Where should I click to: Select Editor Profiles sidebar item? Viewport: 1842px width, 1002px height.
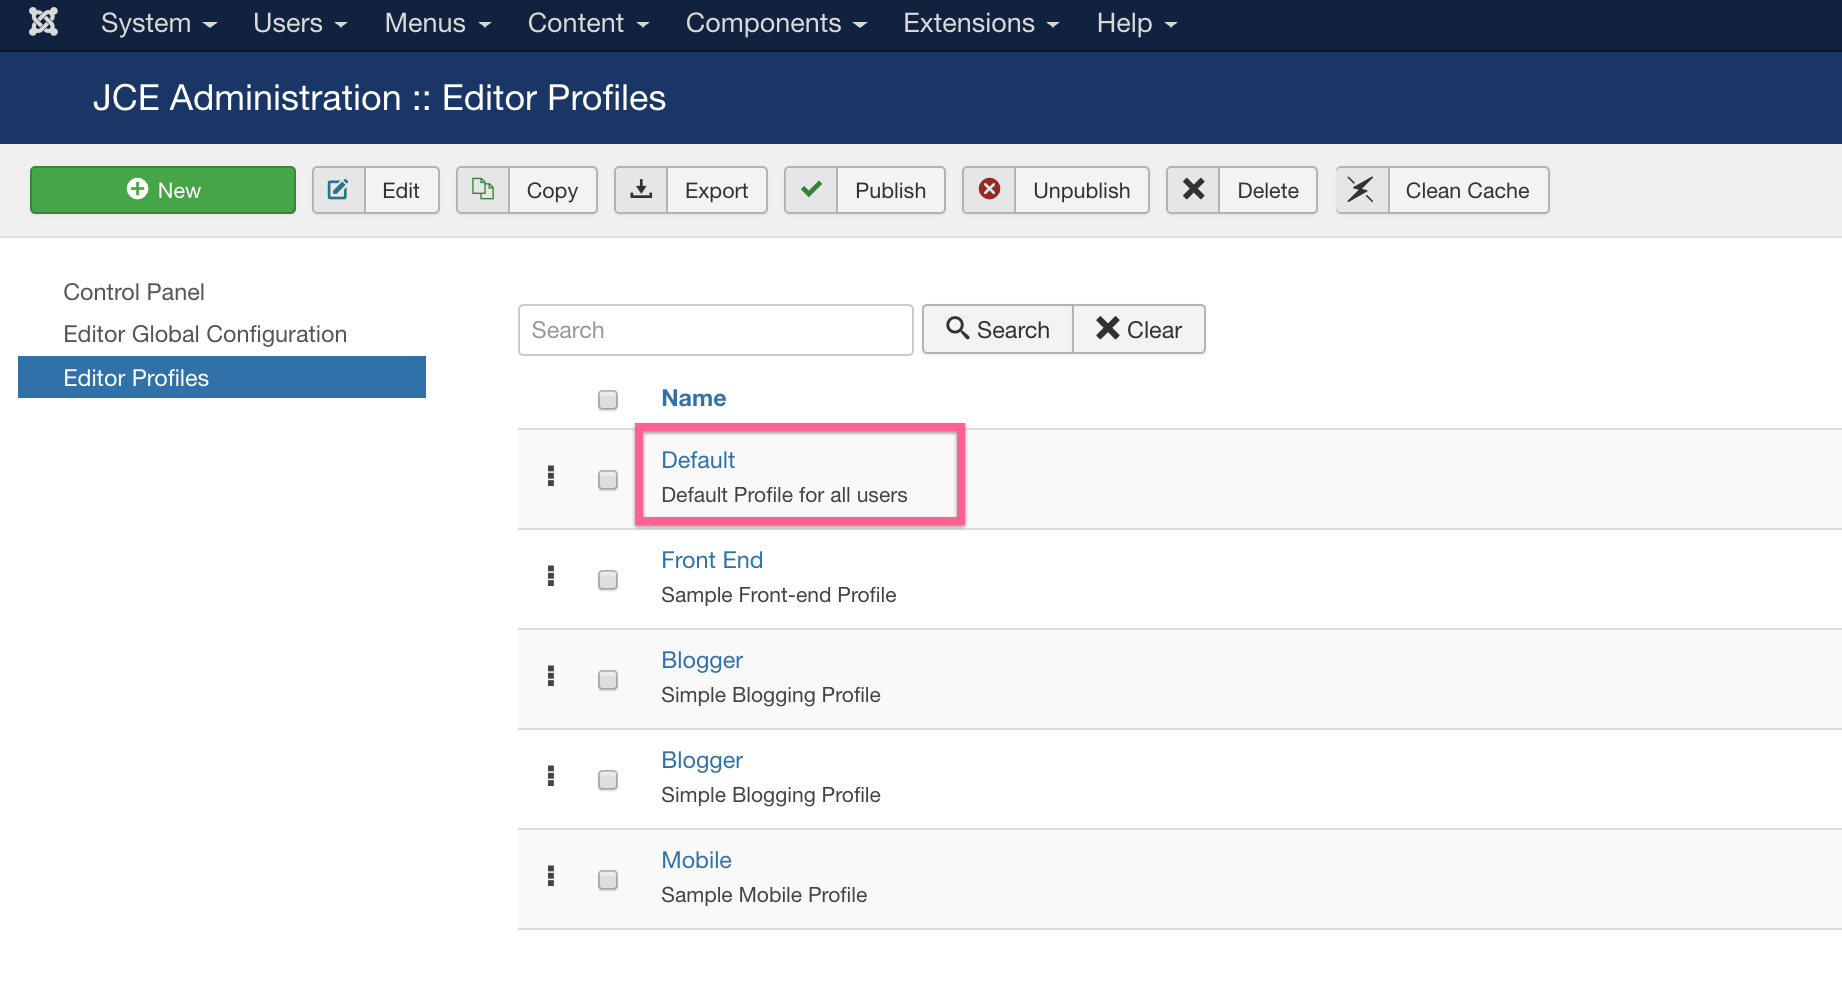[222, 377]
